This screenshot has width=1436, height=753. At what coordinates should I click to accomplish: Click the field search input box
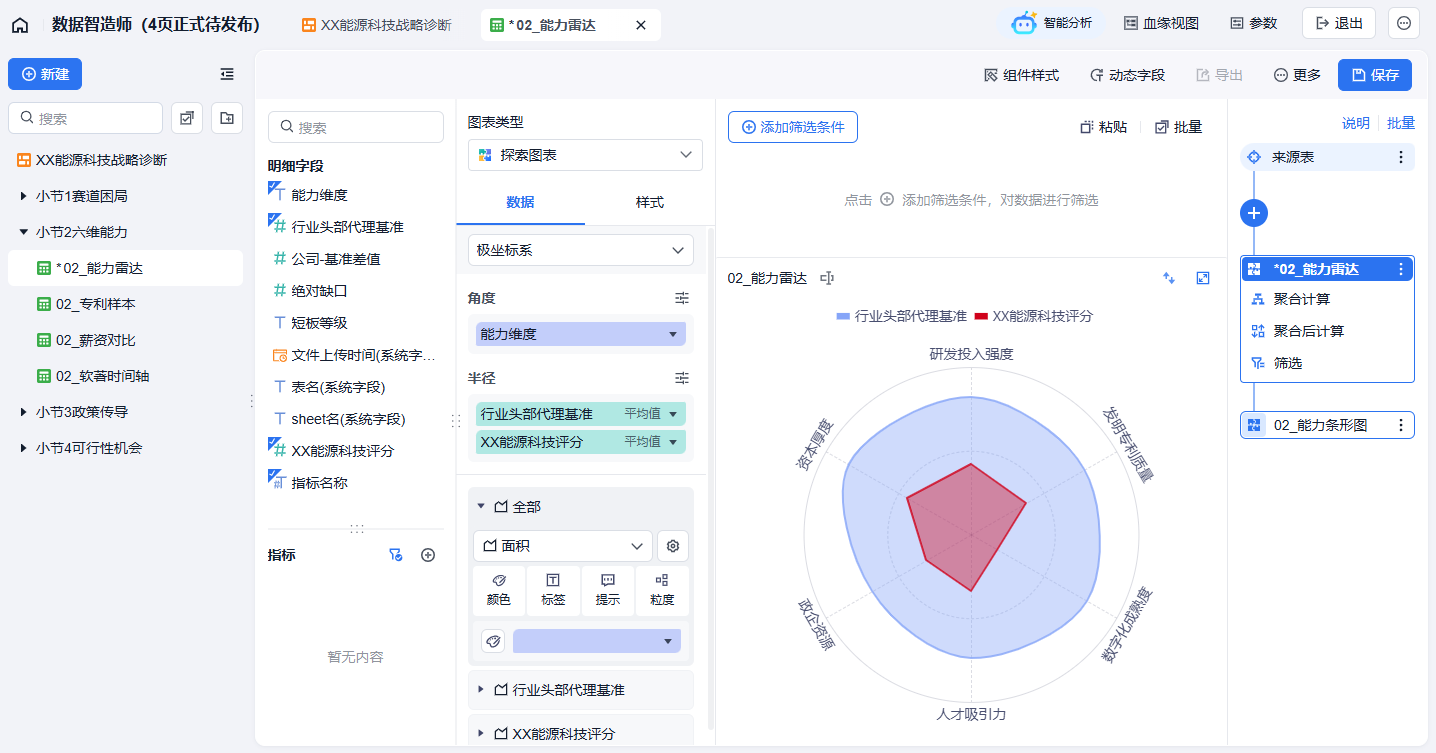pyautogui.click(x=356, y=127)
